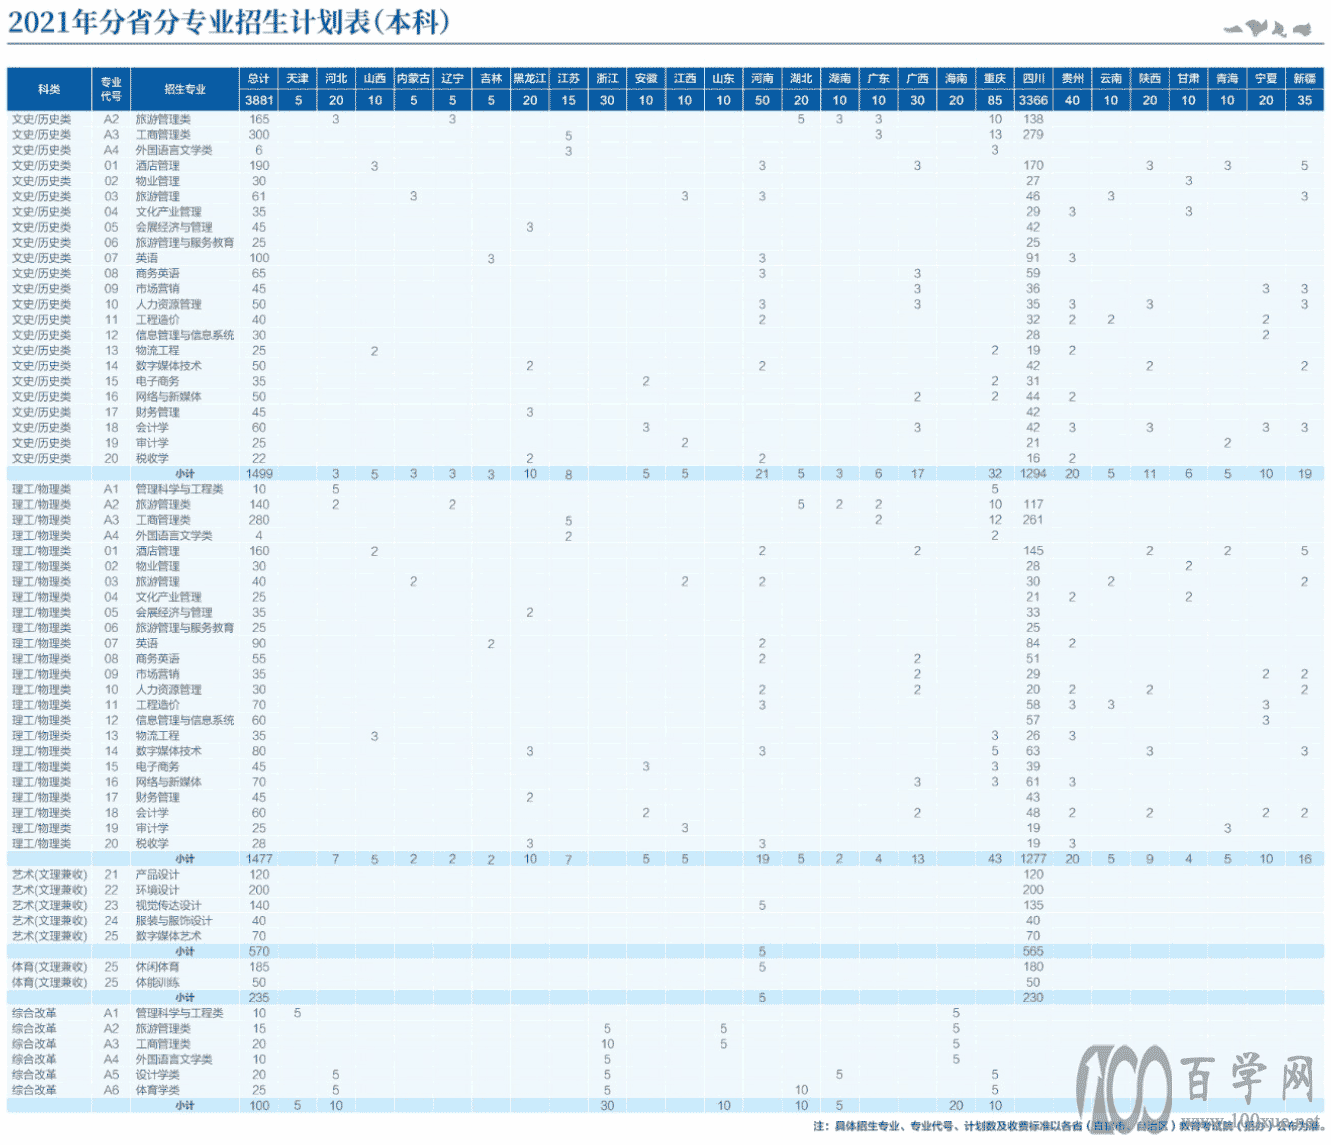This screenshot has height=1145, width=1331.
Task: Click the 江西 column header
Action: (685, 78)
